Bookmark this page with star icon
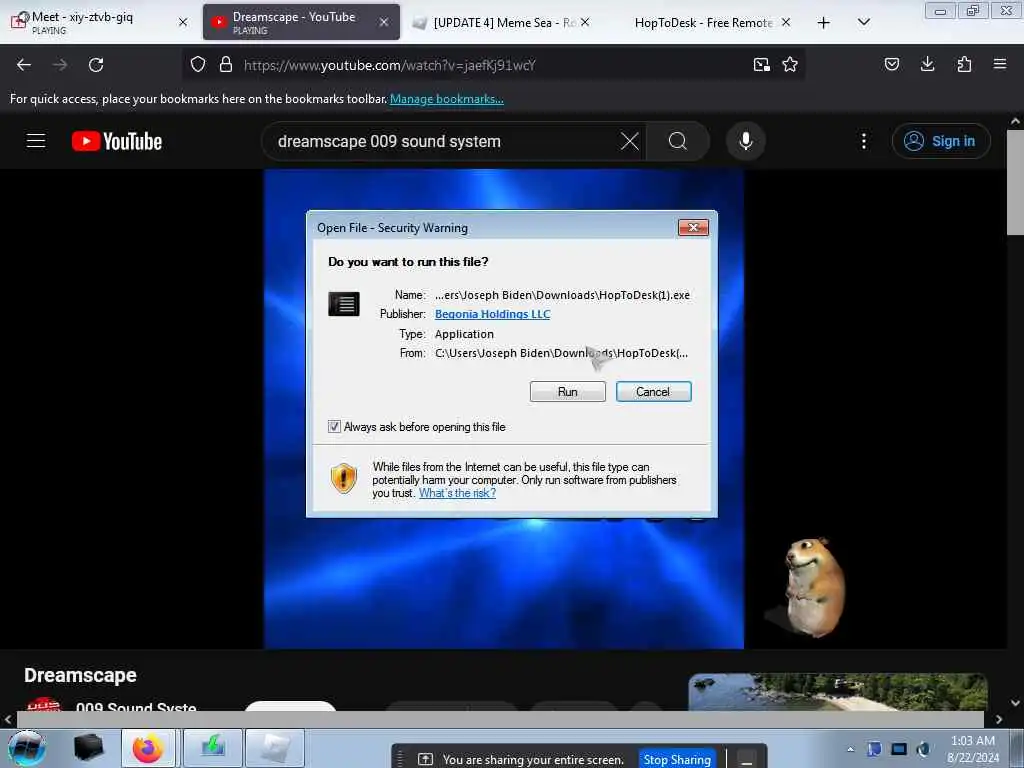 click(x=790, y=65)
